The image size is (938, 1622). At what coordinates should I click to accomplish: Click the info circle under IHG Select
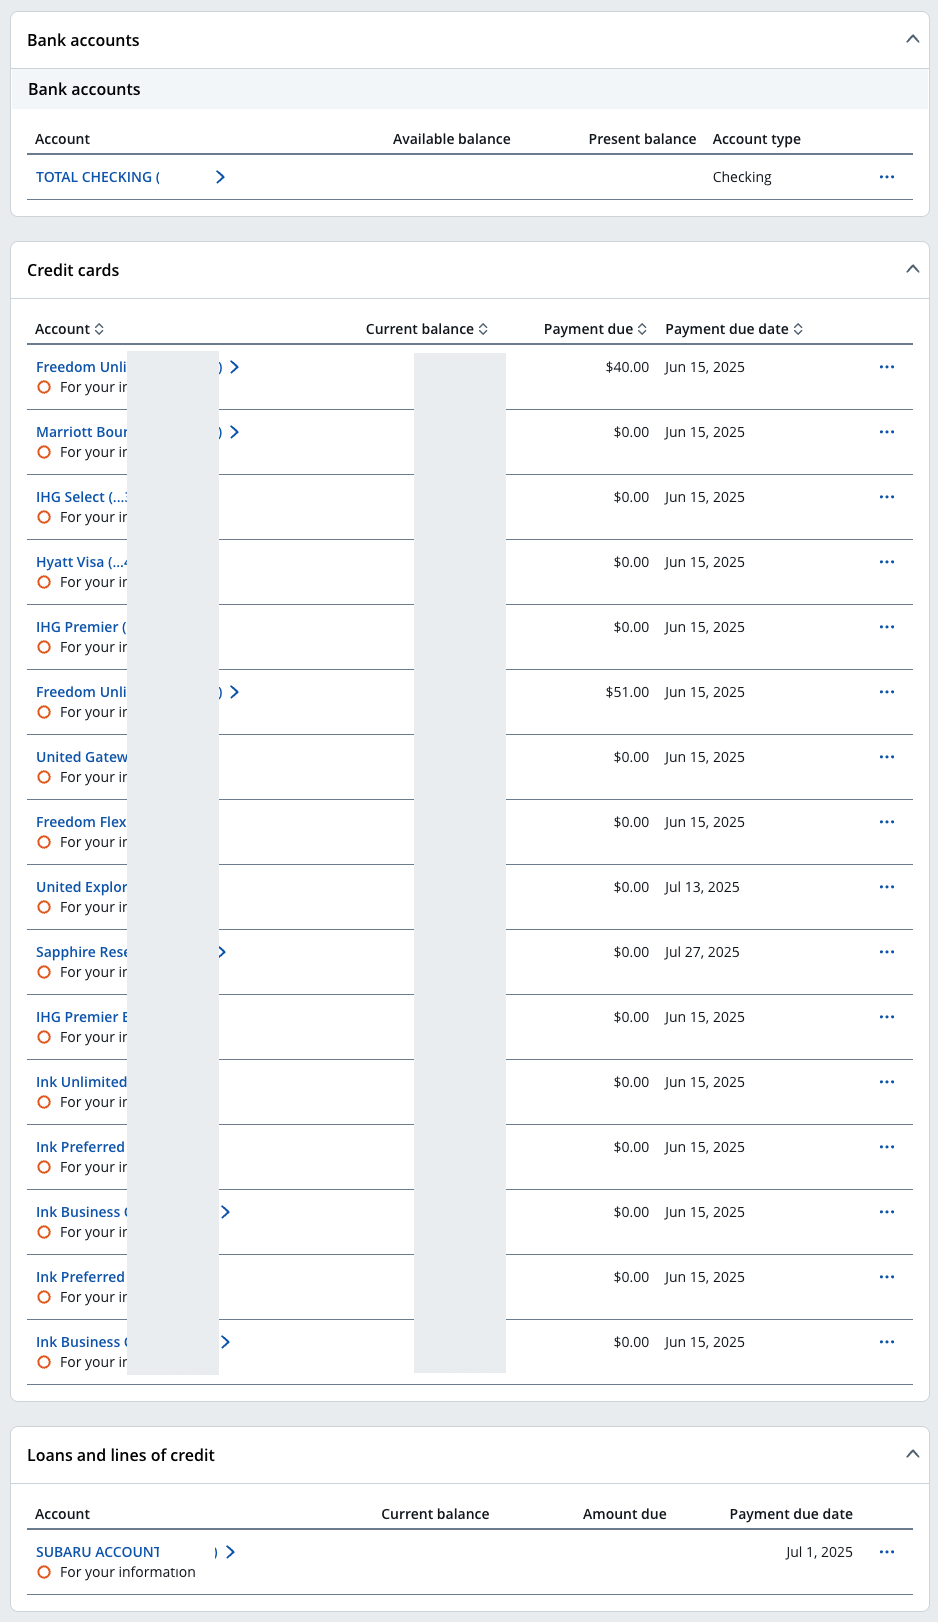pos(44,517)
